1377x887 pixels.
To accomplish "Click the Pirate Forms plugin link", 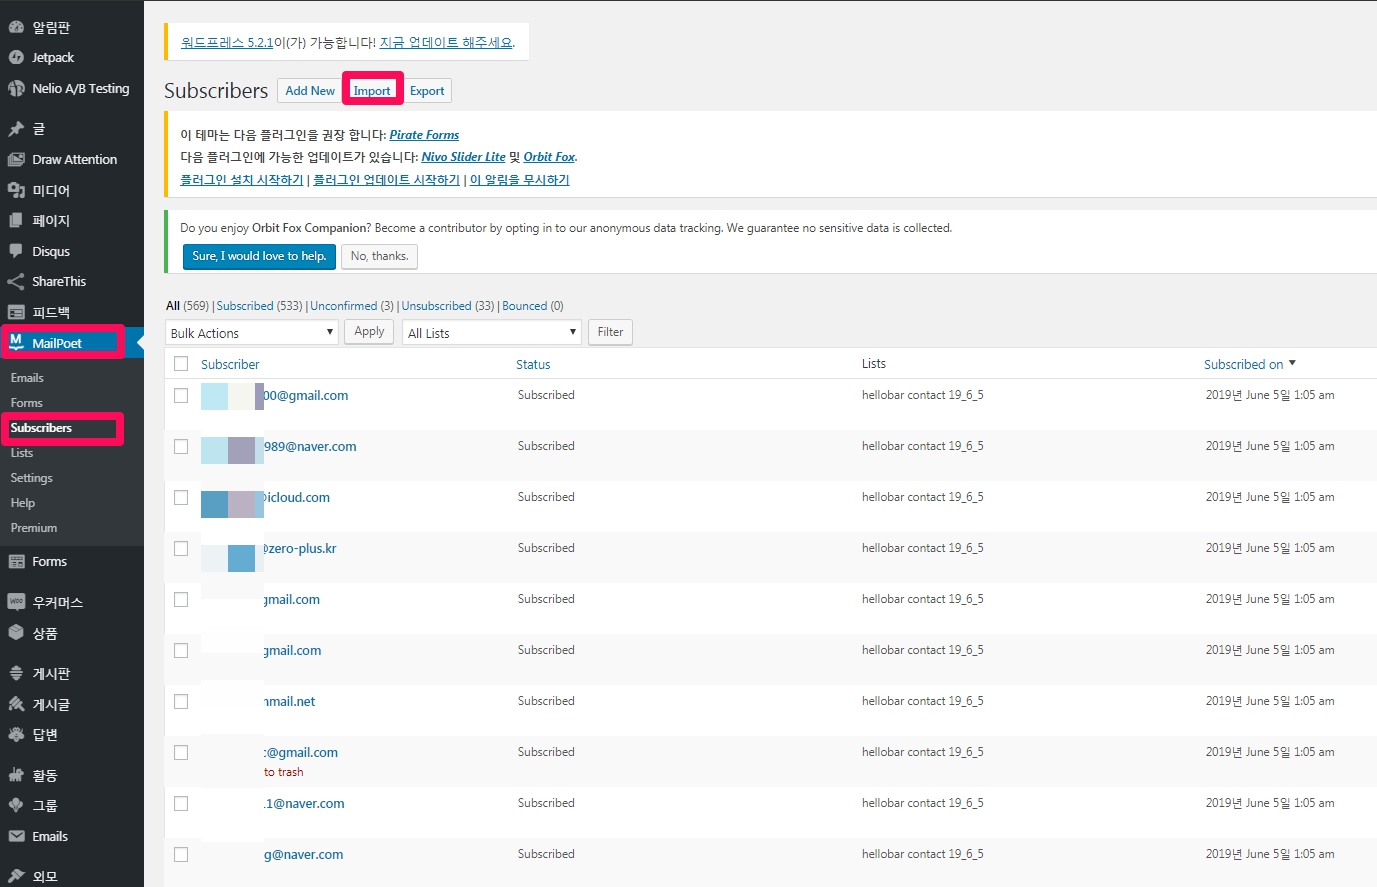I will (x=424, y=135).
